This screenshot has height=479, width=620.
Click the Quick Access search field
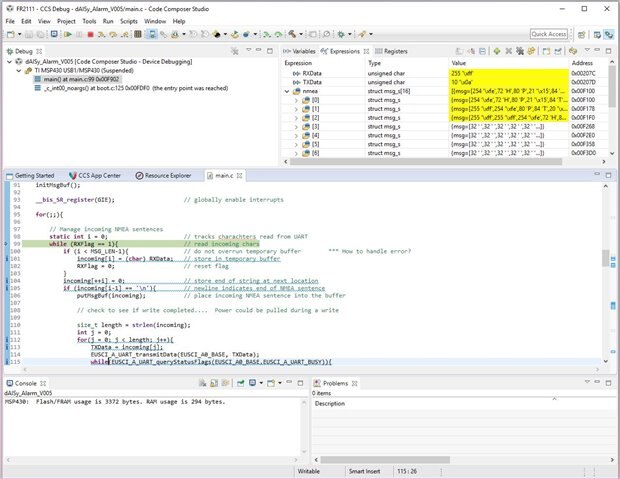tap(549, 34)
